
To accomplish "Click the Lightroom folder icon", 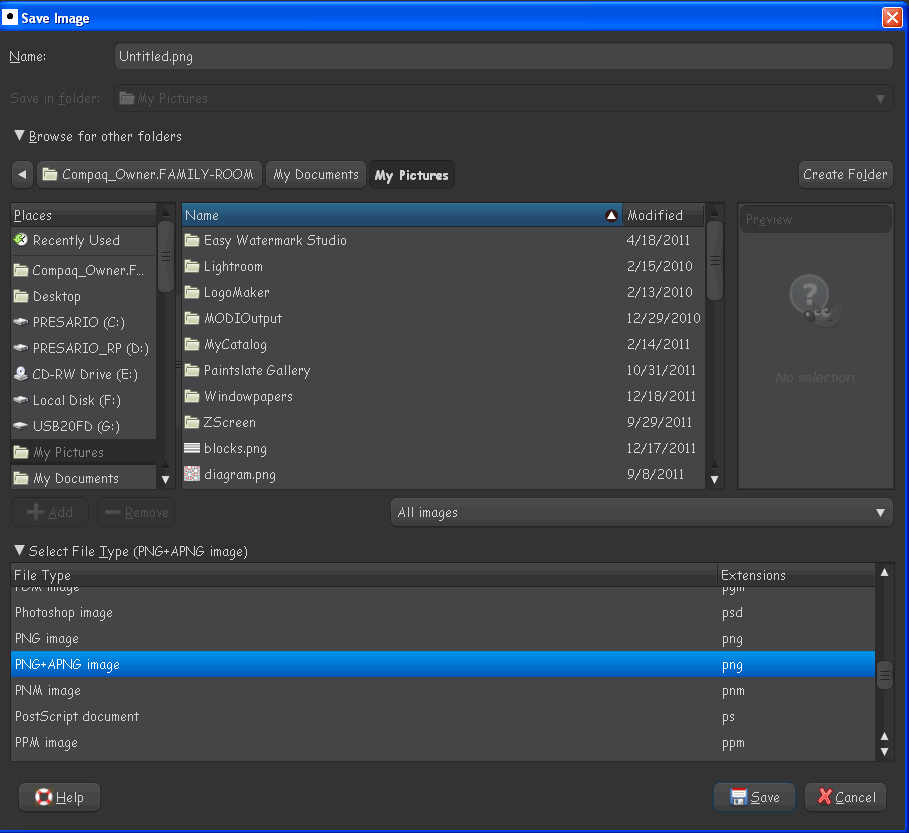I will point(192,266).
